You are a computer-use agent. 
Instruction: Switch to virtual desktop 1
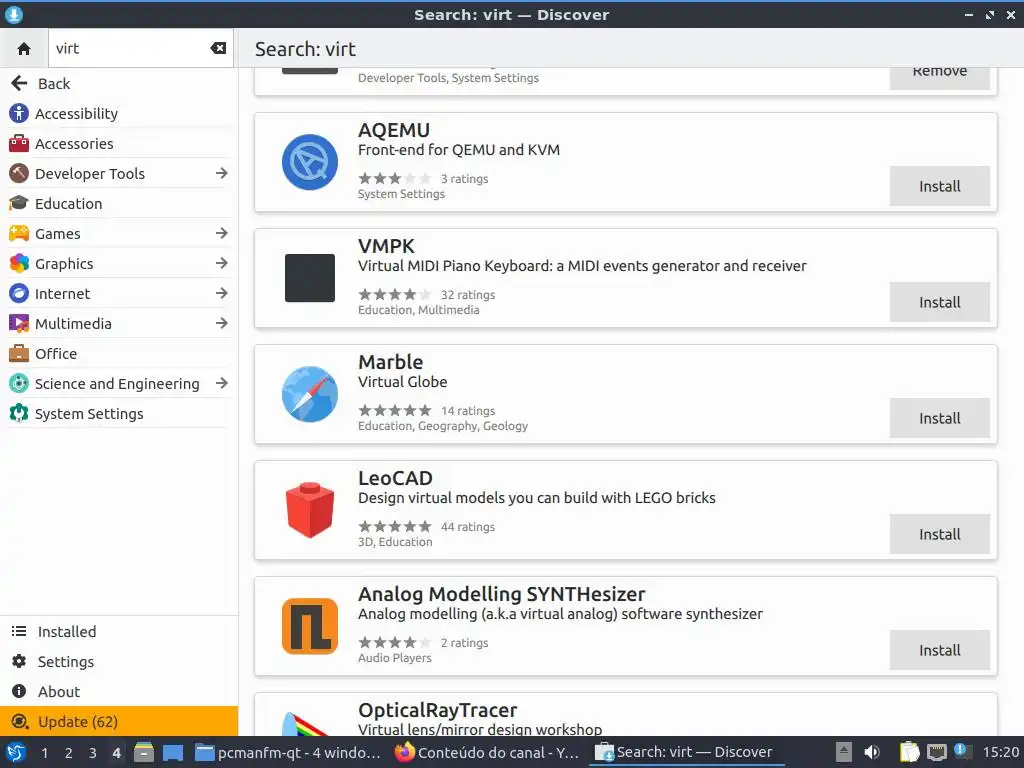(x=44, y=753)
